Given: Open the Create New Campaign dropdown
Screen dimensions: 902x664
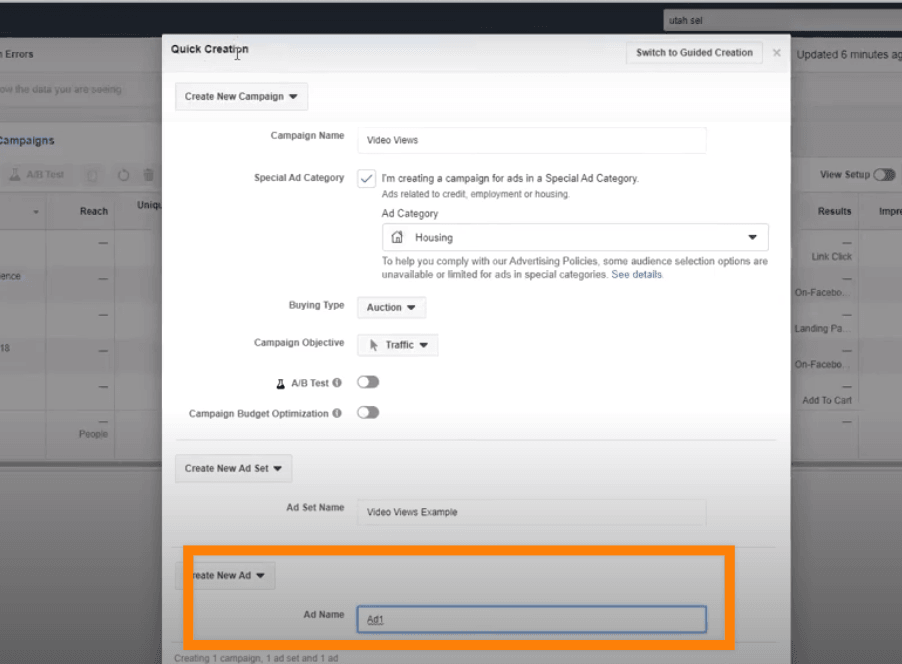Looking at the screenshot, I should (241, 96).
